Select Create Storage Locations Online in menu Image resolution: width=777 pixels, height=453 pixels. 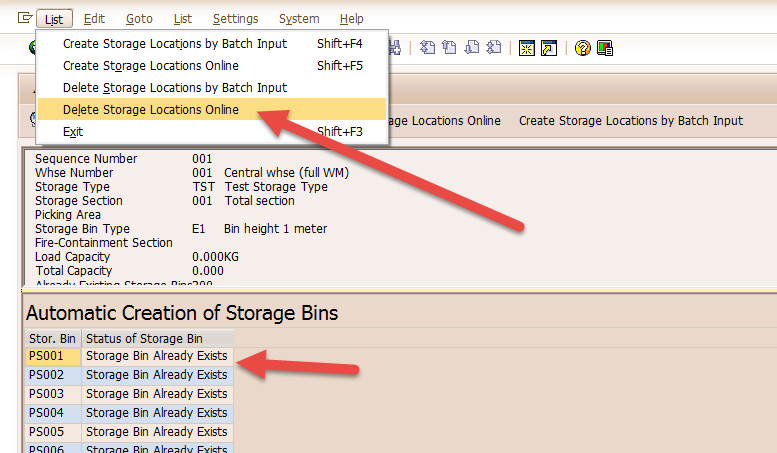(150, 65)
